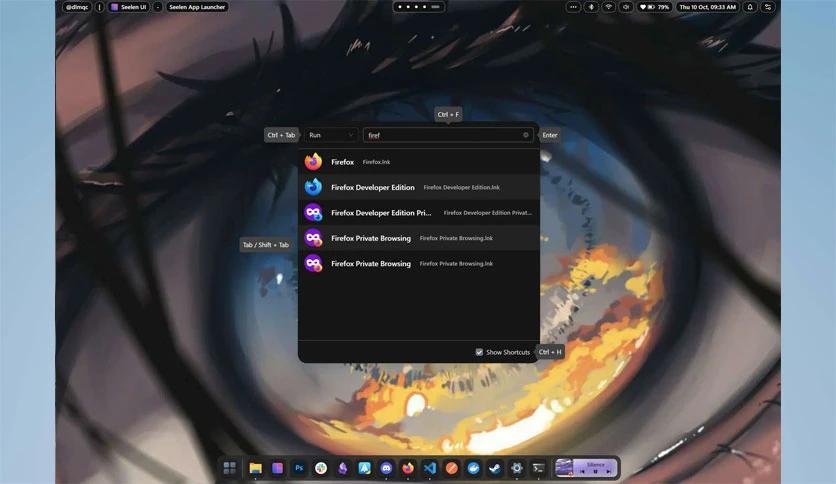Image resolution: width=836 pixels, height=484 pixels.
Task: Open the @dlmqc user menu
Action: coord(77,7)
